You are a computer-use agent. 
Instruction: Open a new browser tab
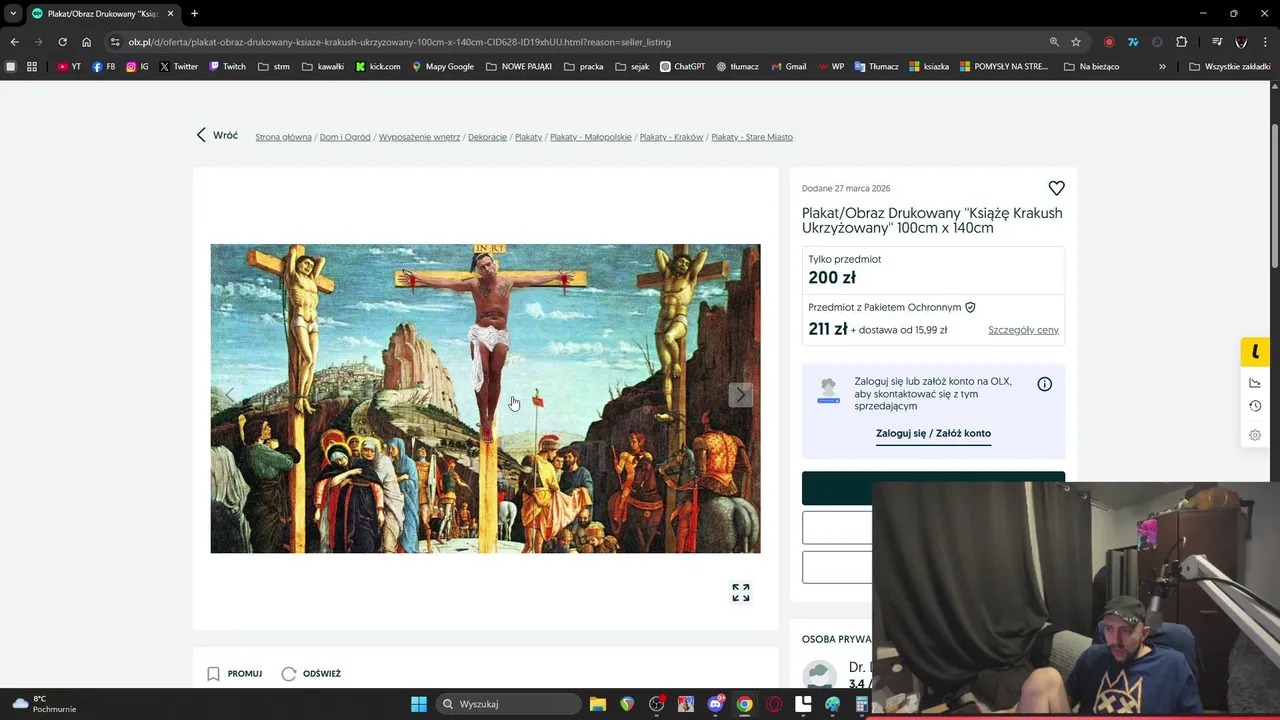pyautogui.click(x=194, y=13)
